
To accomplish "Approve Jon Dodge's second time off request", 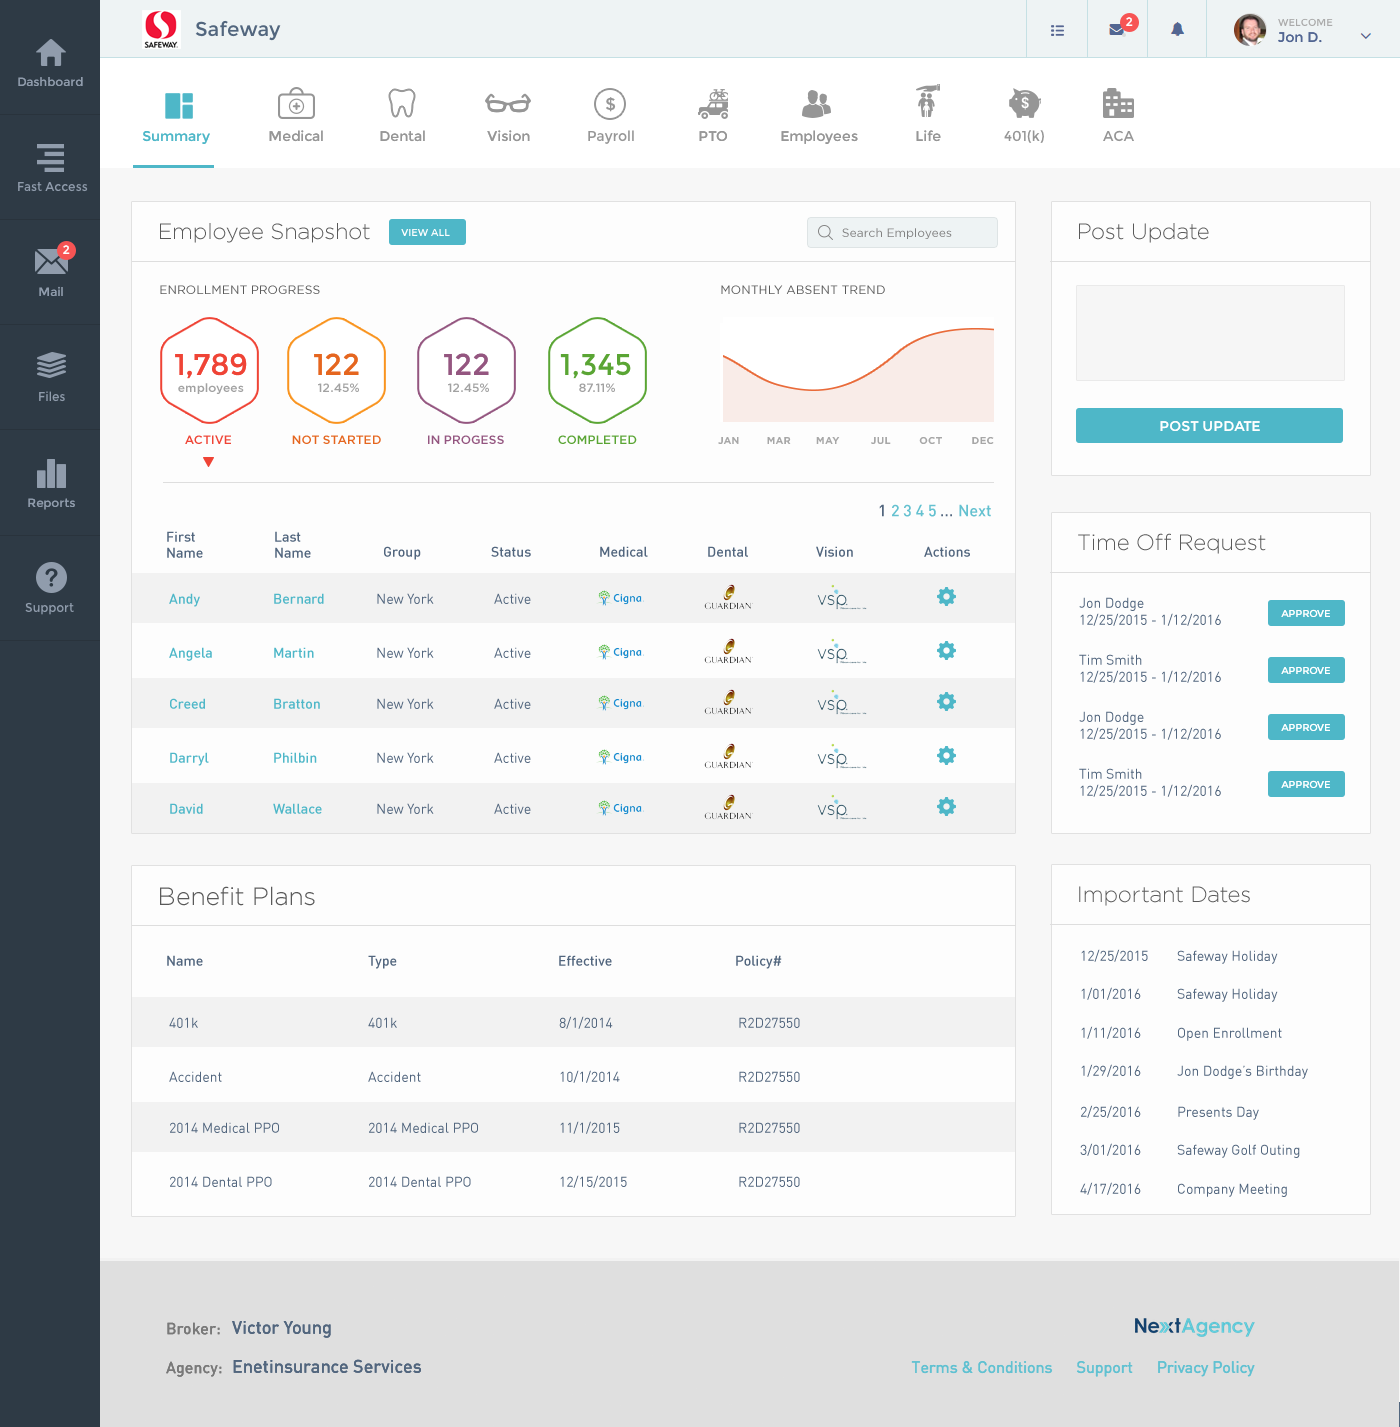I will (x=1306, y=727).
